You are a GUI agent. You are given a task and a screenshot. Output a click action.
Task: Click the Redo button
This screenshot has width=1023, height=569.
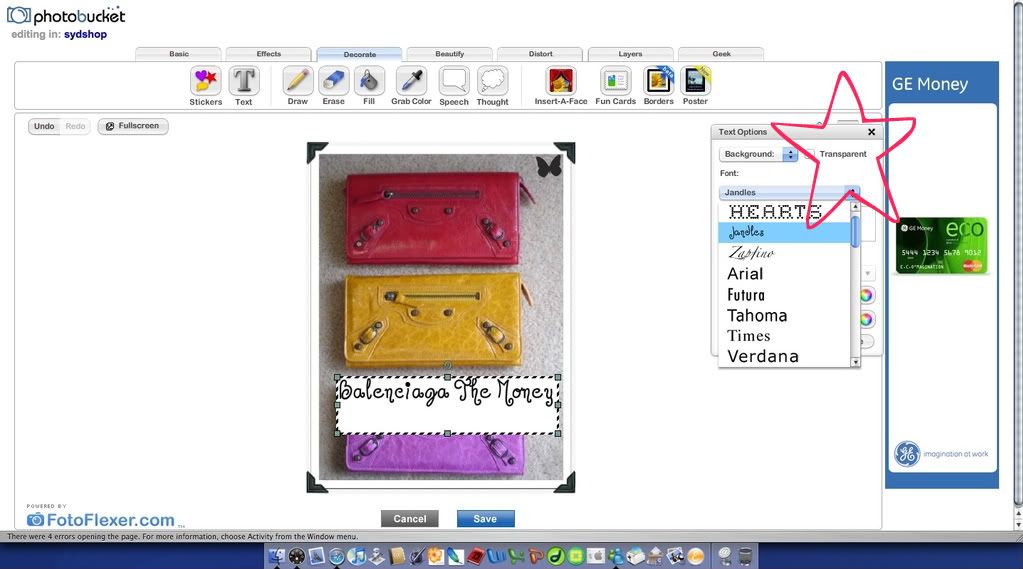pos(75,126)
